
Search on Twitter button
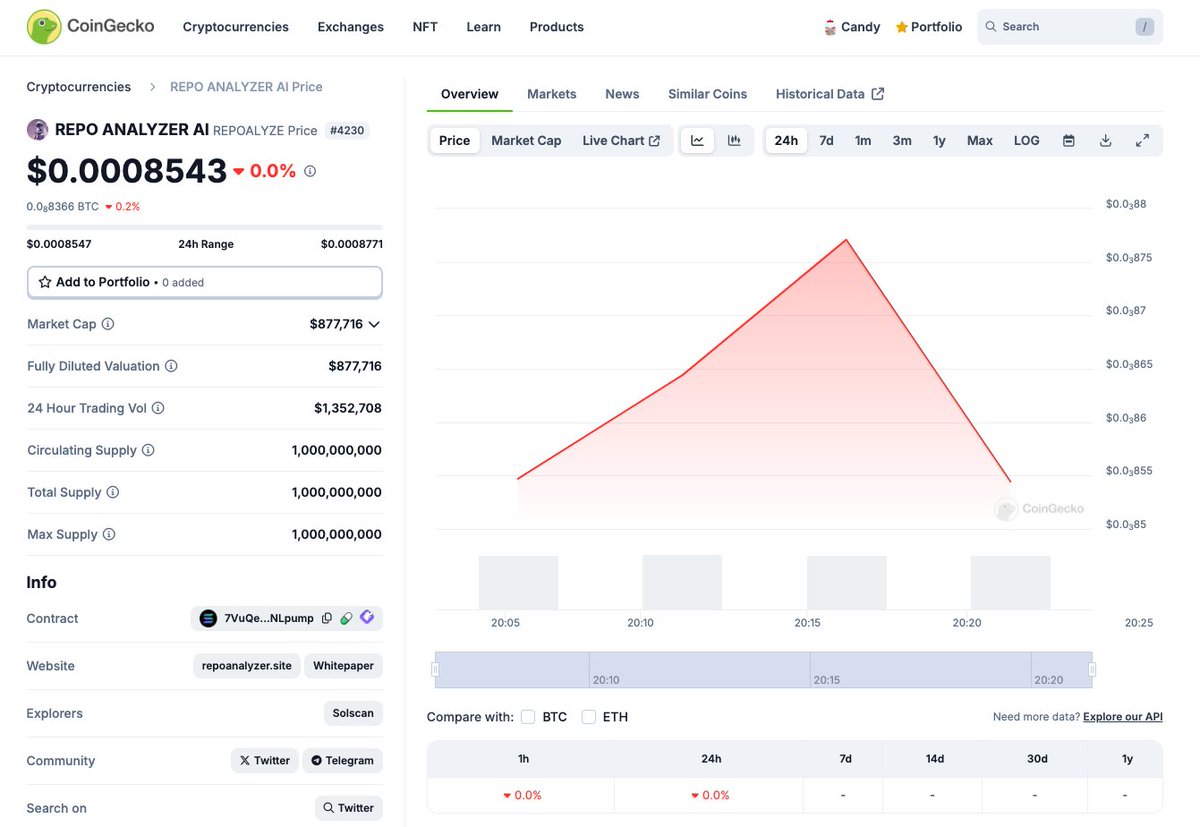348,808
